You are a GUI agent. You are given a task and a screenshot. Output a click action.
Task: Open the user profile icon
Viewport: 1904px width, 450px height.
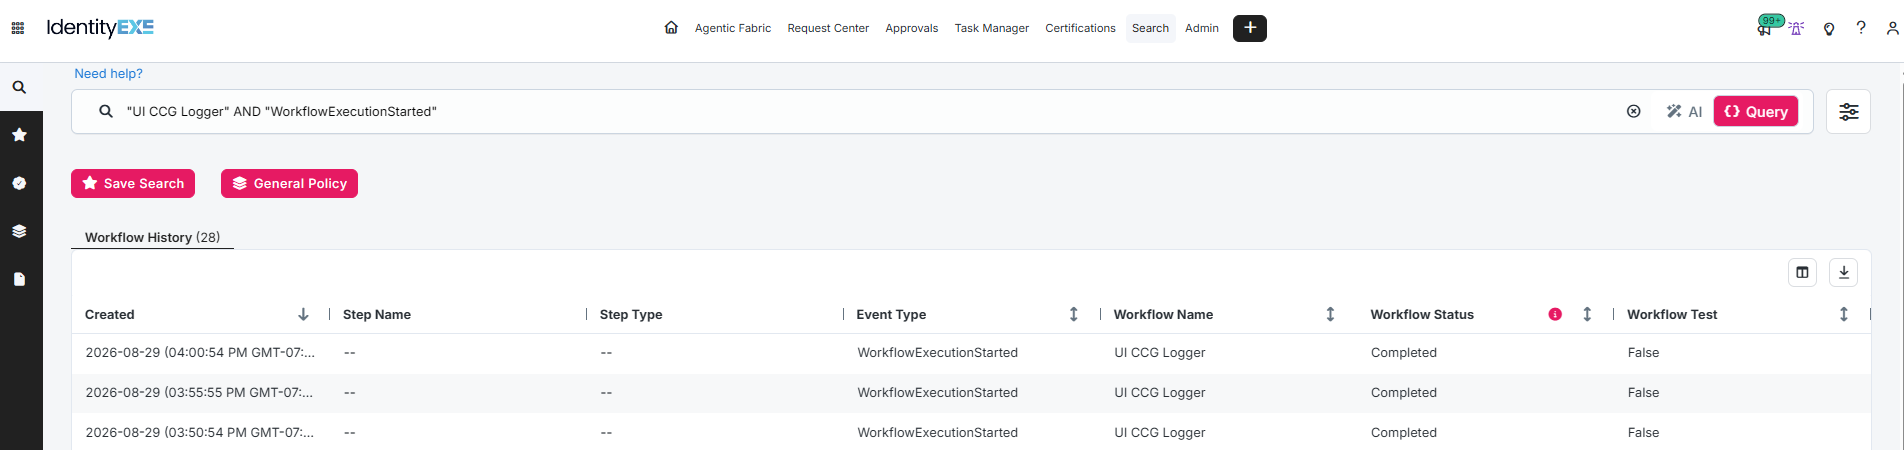point(1893,28)
